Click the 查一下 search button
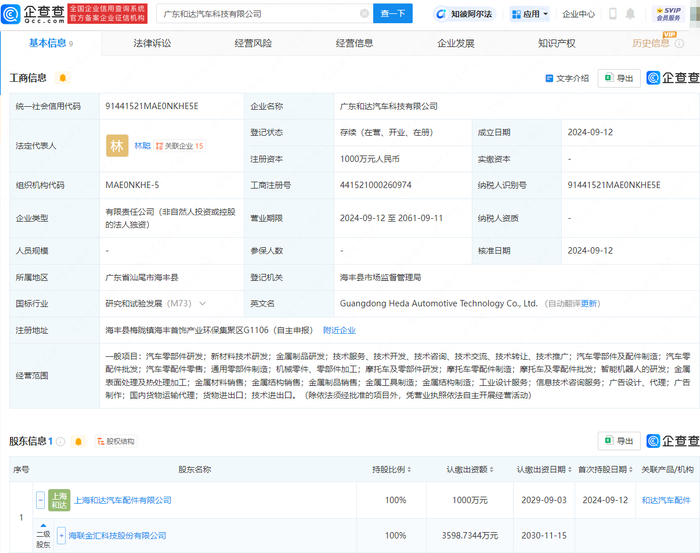The height and width of the screenshot is (553, 700). coord(393,14)
